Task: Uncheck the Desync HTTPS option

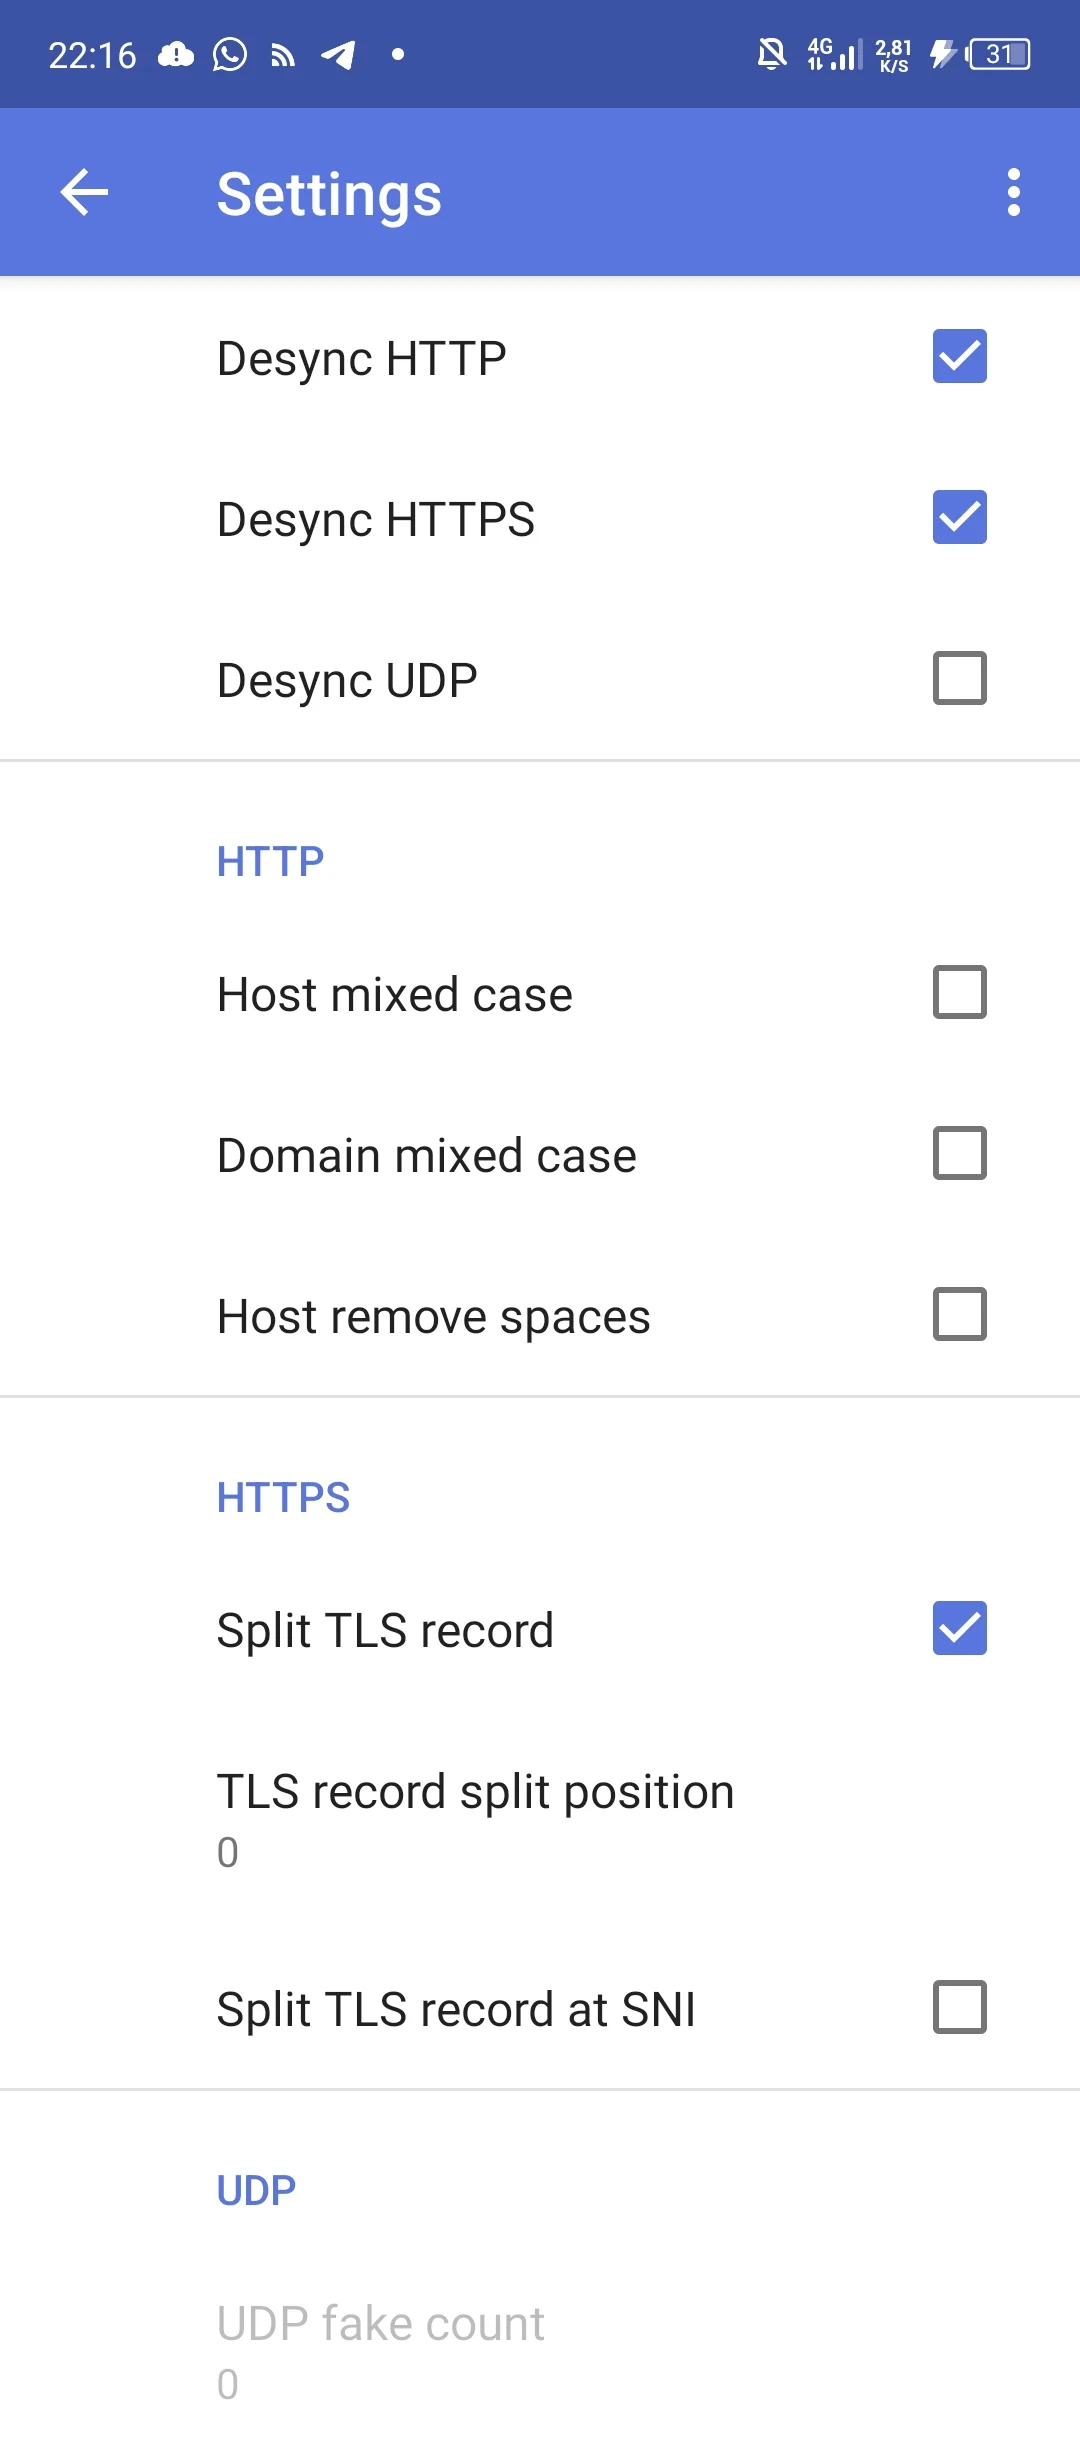Action: click(959, 518)
